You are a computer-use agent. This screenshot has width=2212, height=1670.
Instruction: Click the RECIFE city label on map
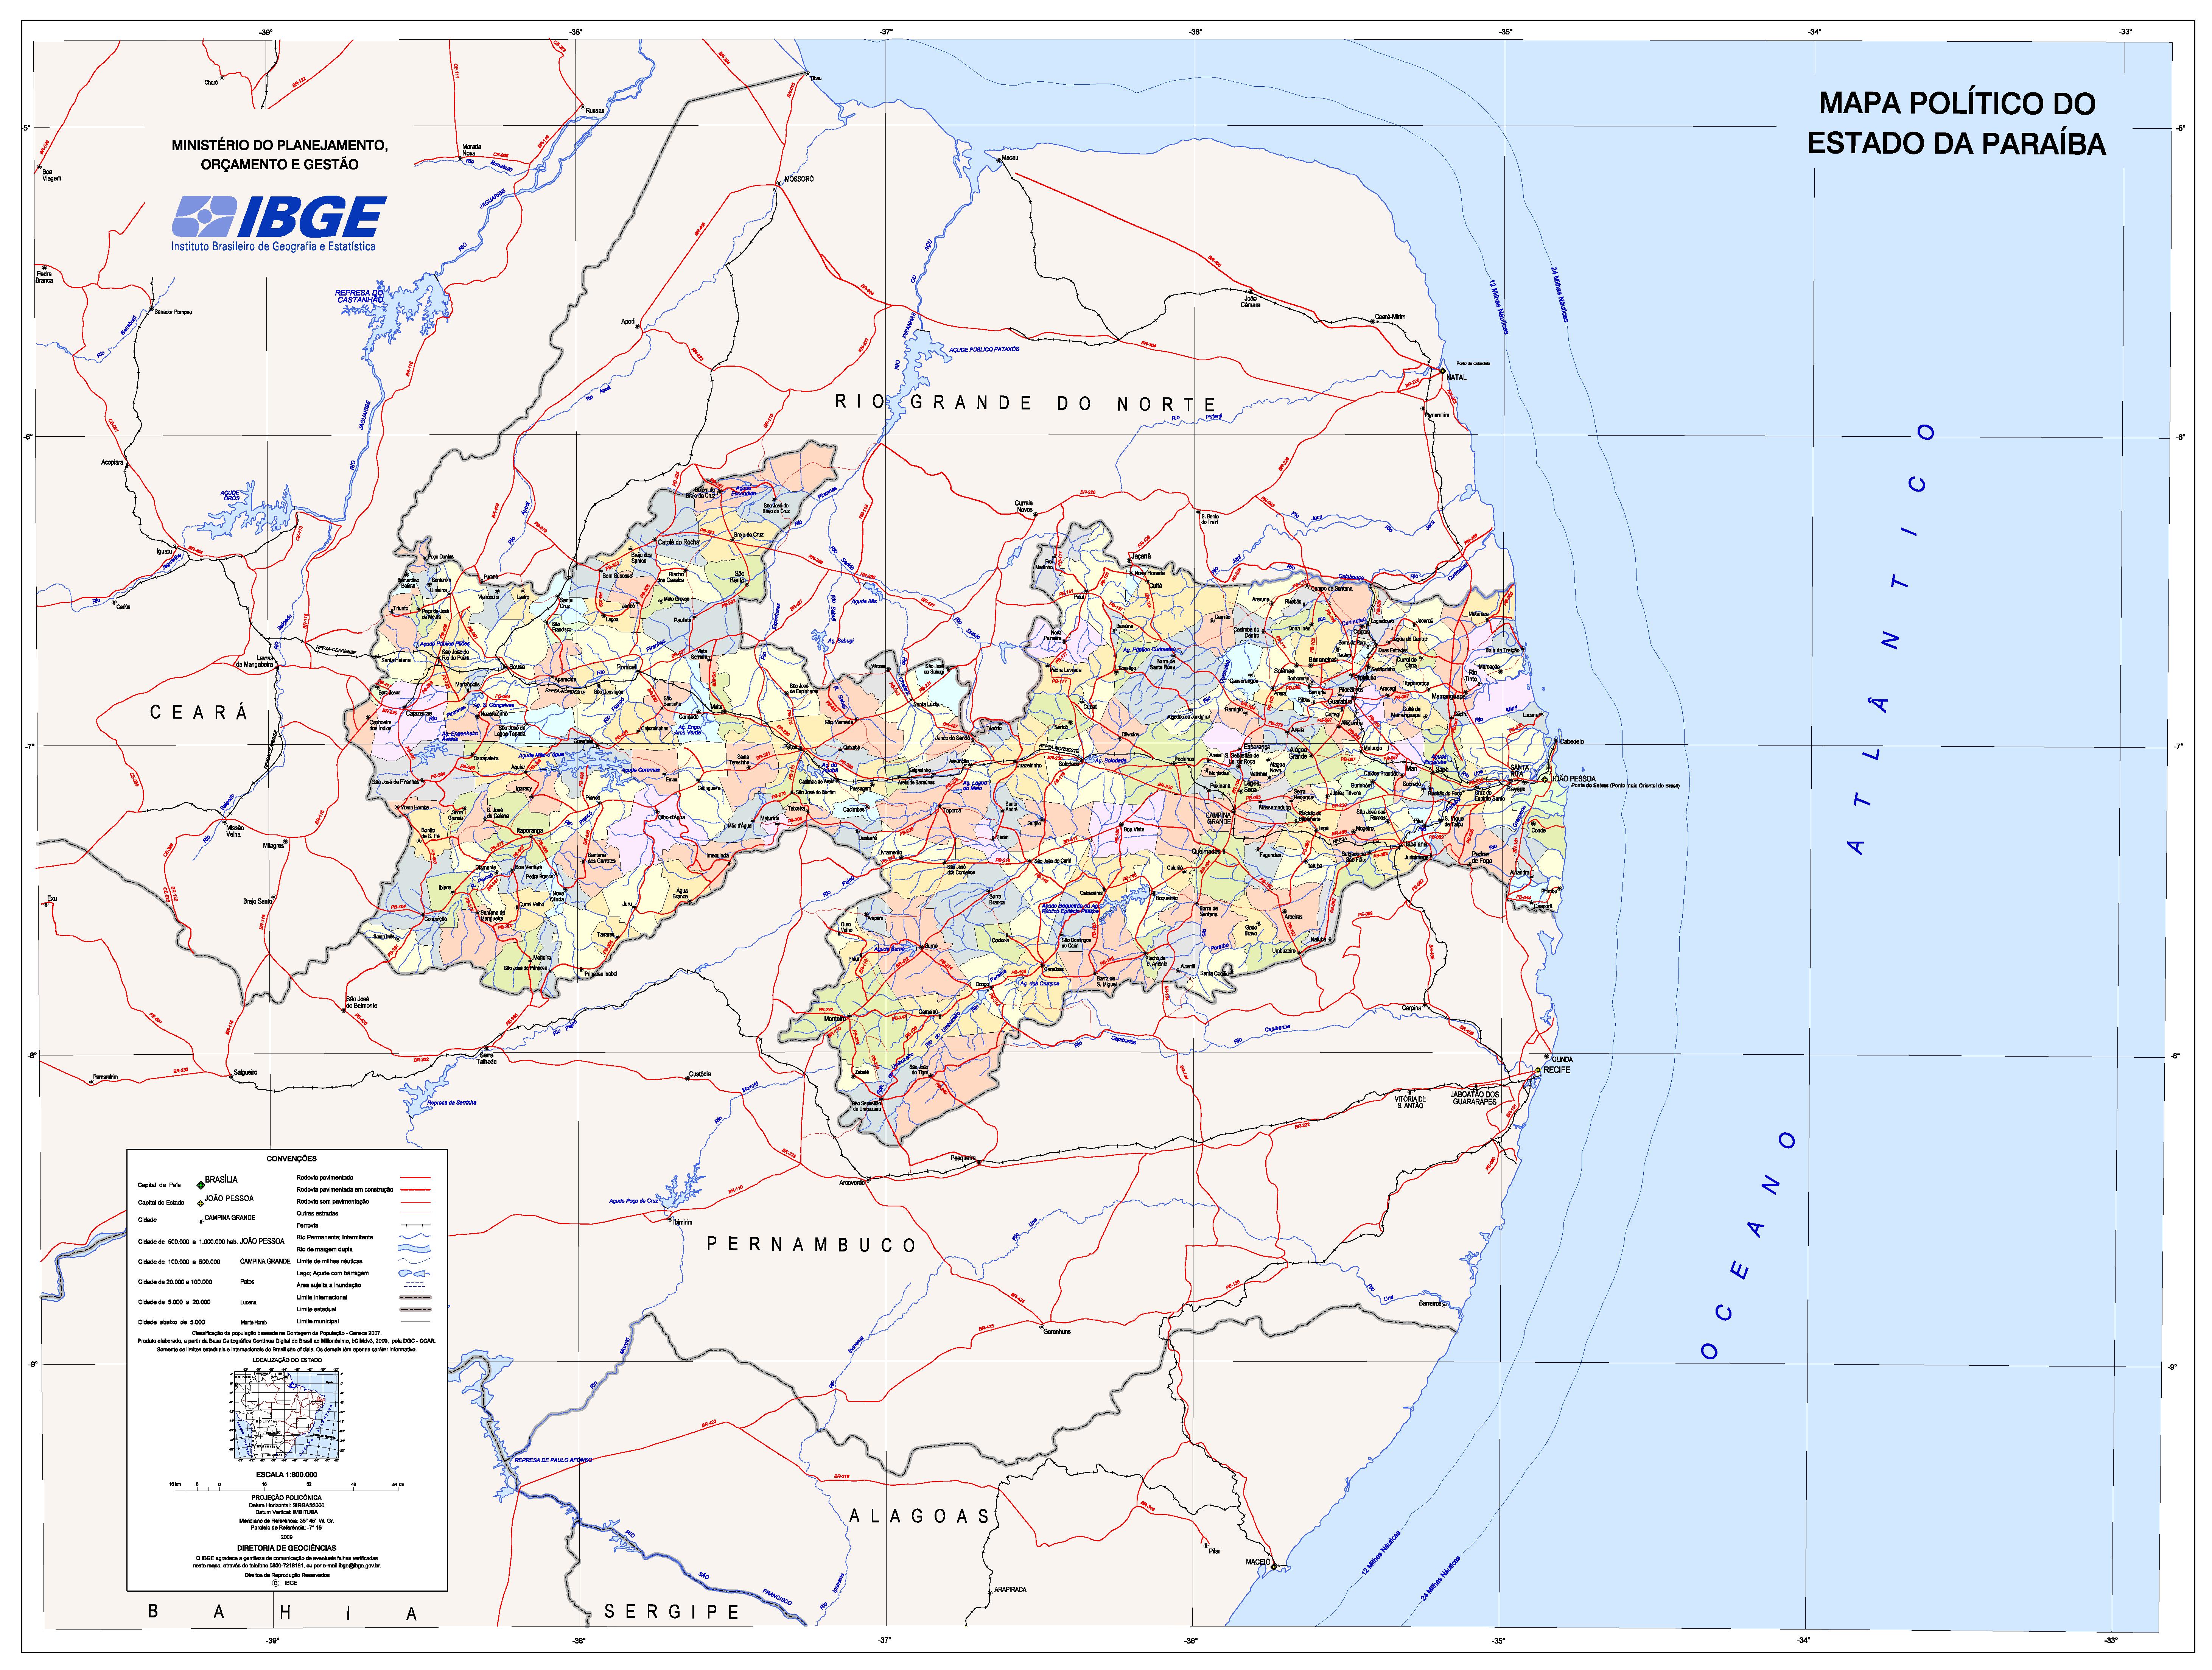(x=1557, y=1070)
